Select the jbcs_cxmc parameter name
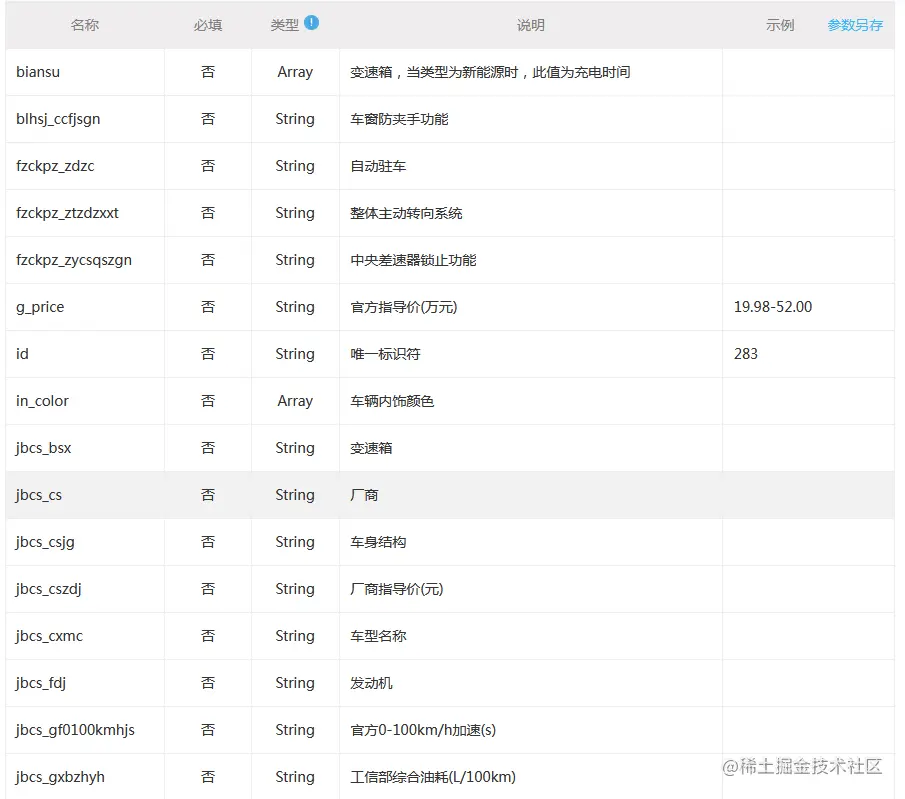Screen dimensions: 905x799 point(50,636)
